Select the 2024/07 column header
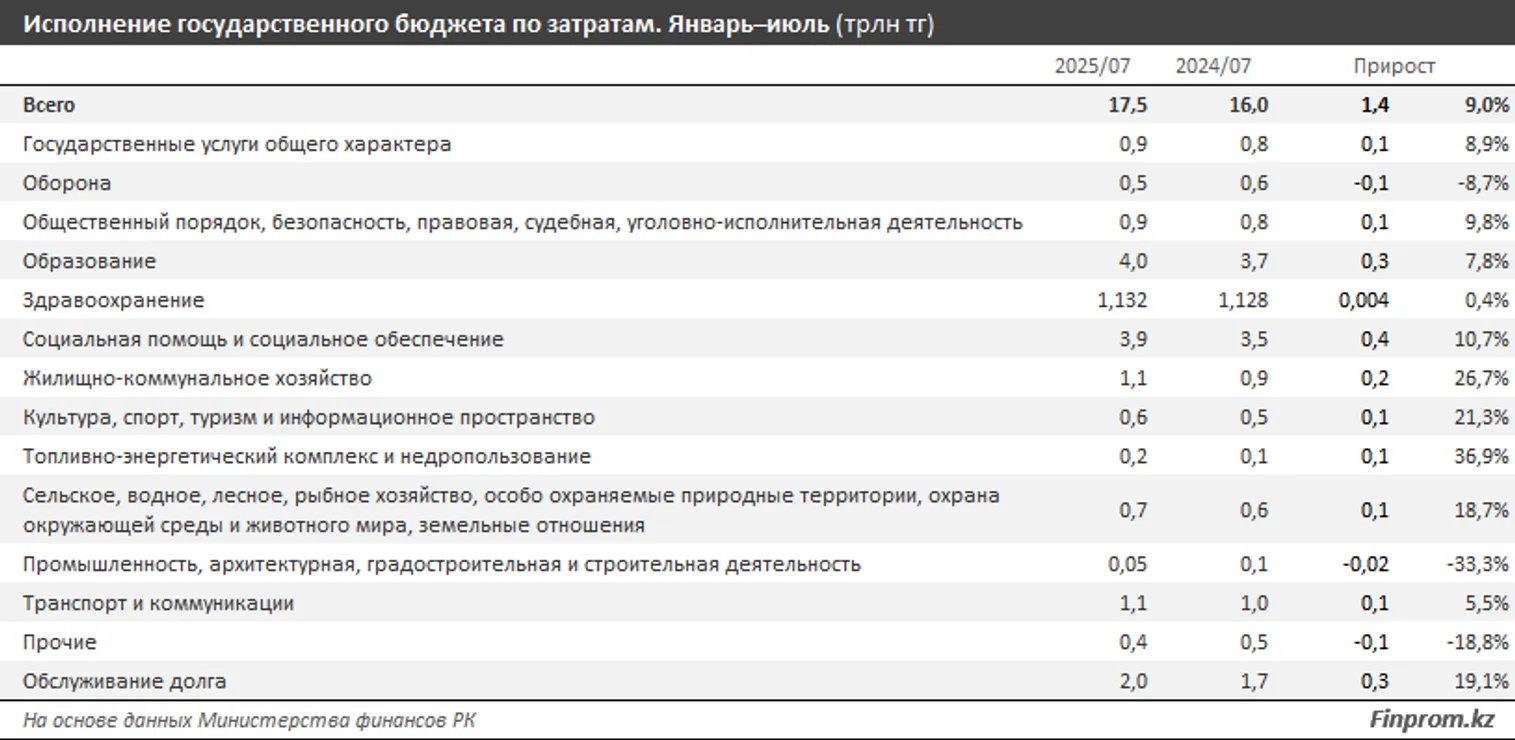Image resolution: width=1515 pixels, height=740 pixels. tap(1213, 66)
